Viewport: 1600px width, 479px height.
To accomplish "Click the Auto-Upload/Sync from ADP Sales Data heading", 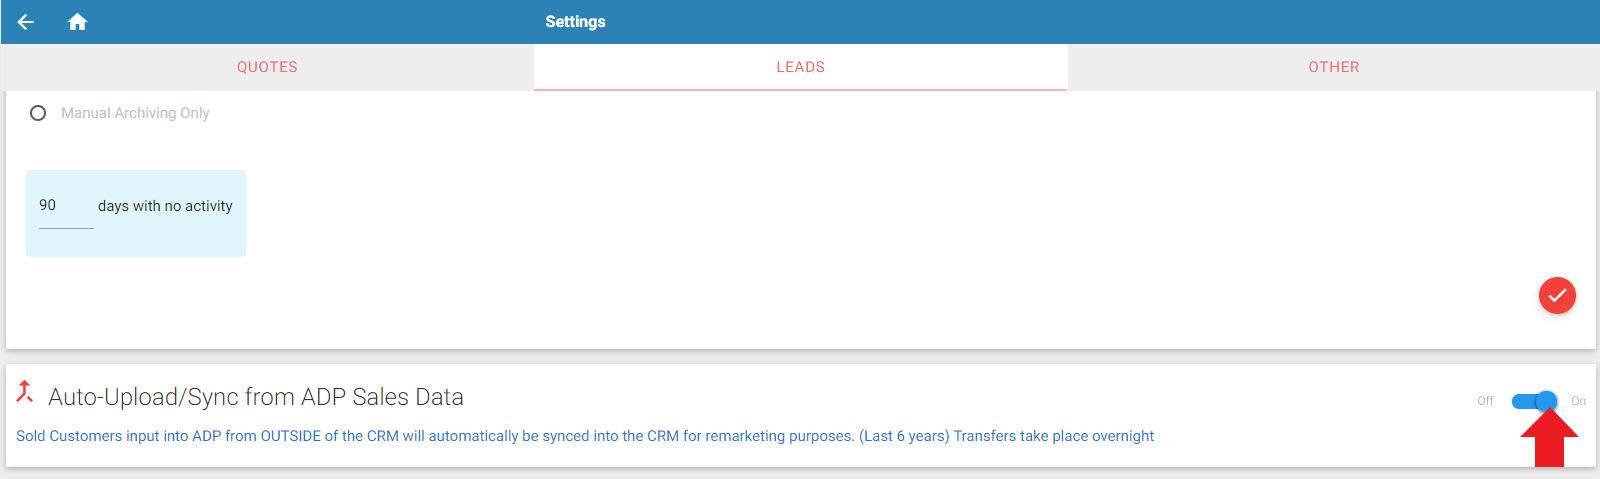I will coord(256,397).
